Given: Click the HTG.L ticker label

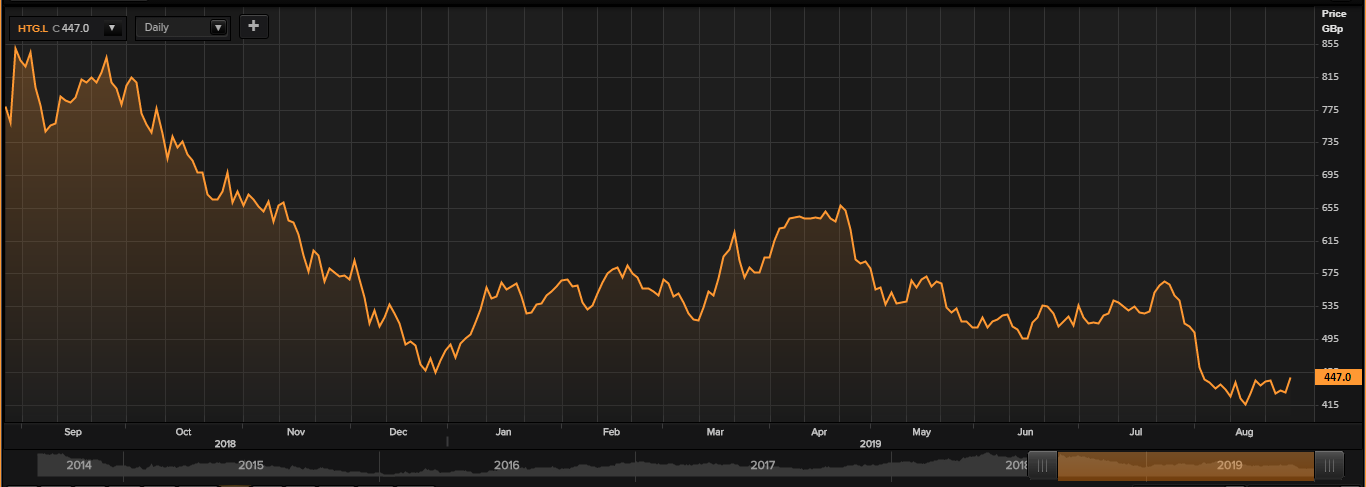Looking at the screenshot, I should (x=32, y=28).
